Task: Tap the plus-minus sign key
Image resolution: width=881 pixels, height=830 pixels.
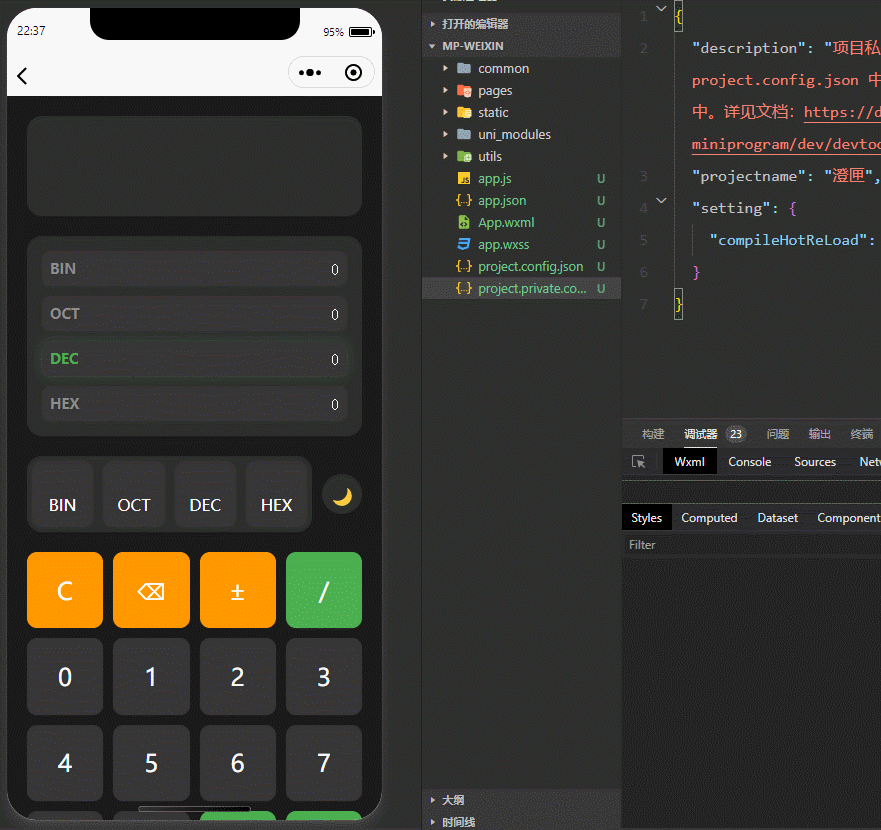Action: point(238,590)
